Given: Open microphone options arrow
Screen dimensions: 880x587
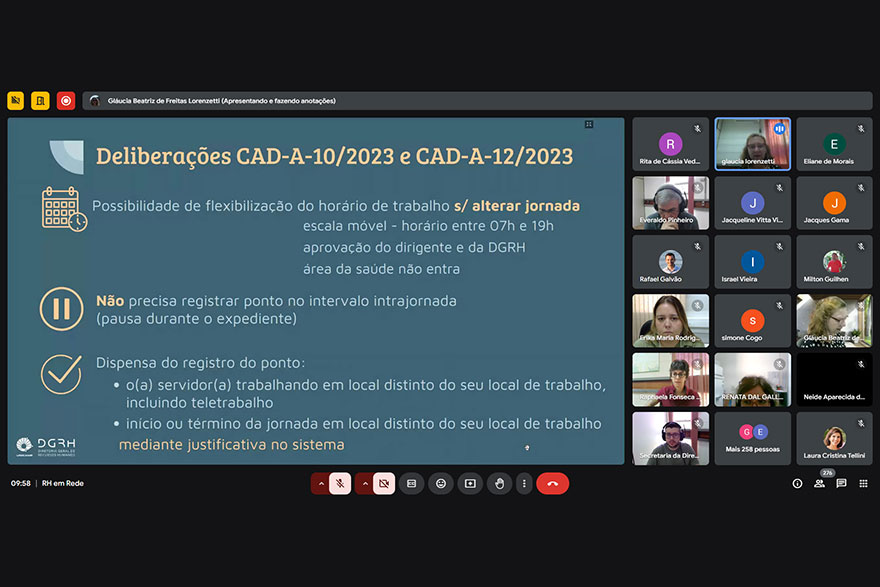Looking at the screenshot, I should 321,483.
